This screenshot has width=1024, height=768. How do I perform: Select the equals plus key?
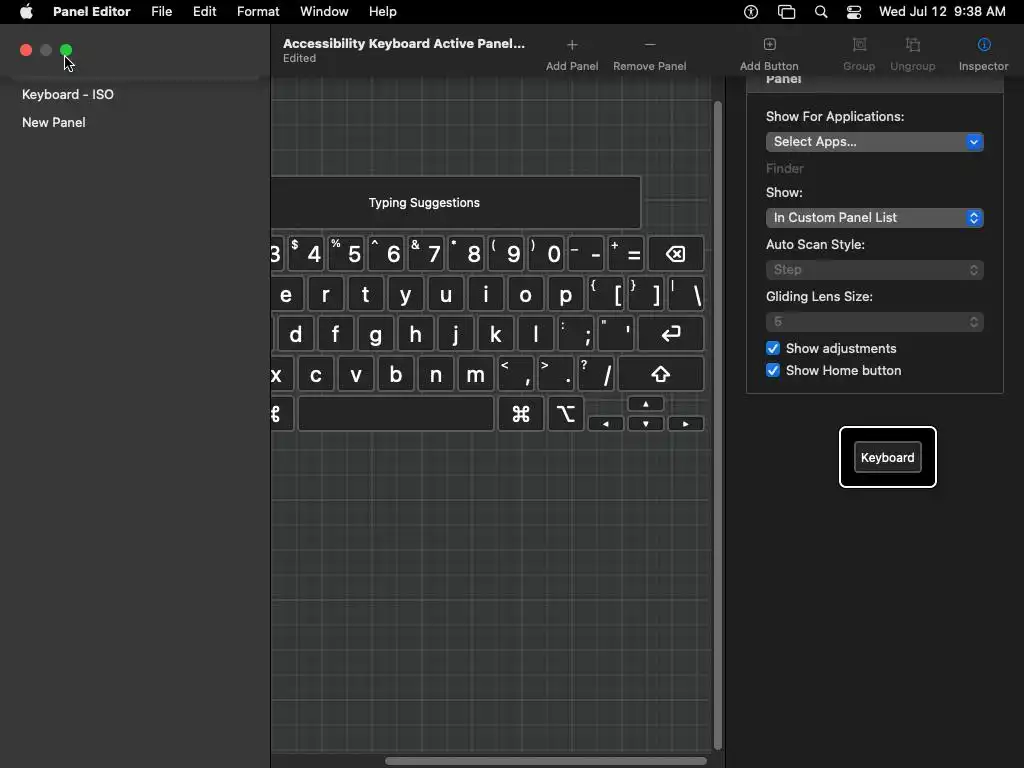[626, 253]
